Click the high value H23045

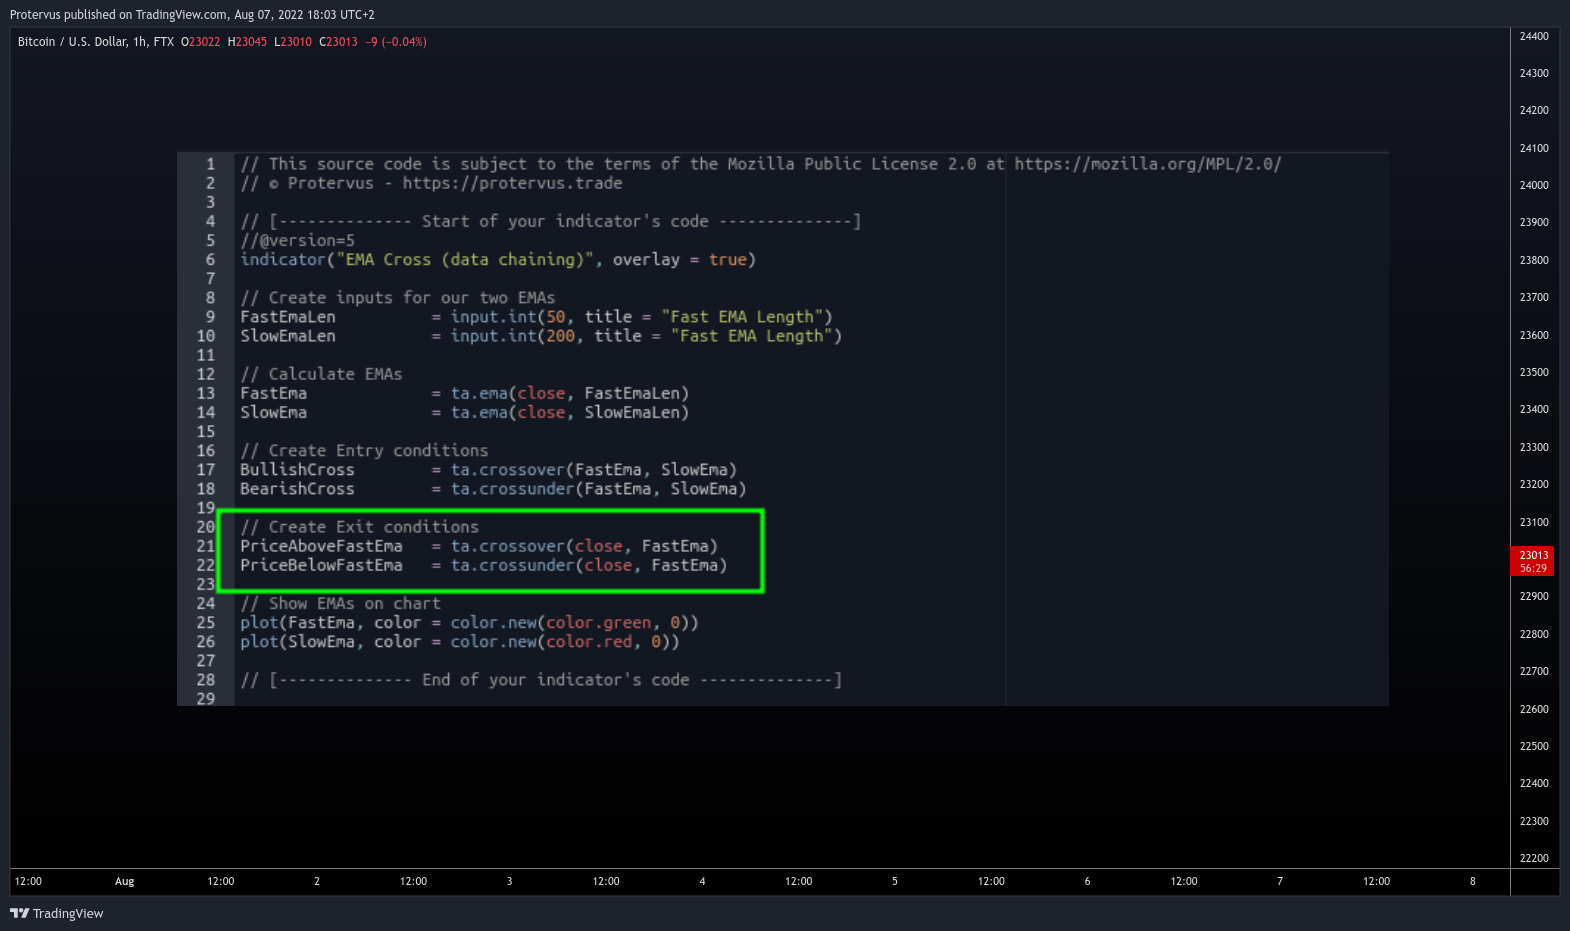point(247,42)
